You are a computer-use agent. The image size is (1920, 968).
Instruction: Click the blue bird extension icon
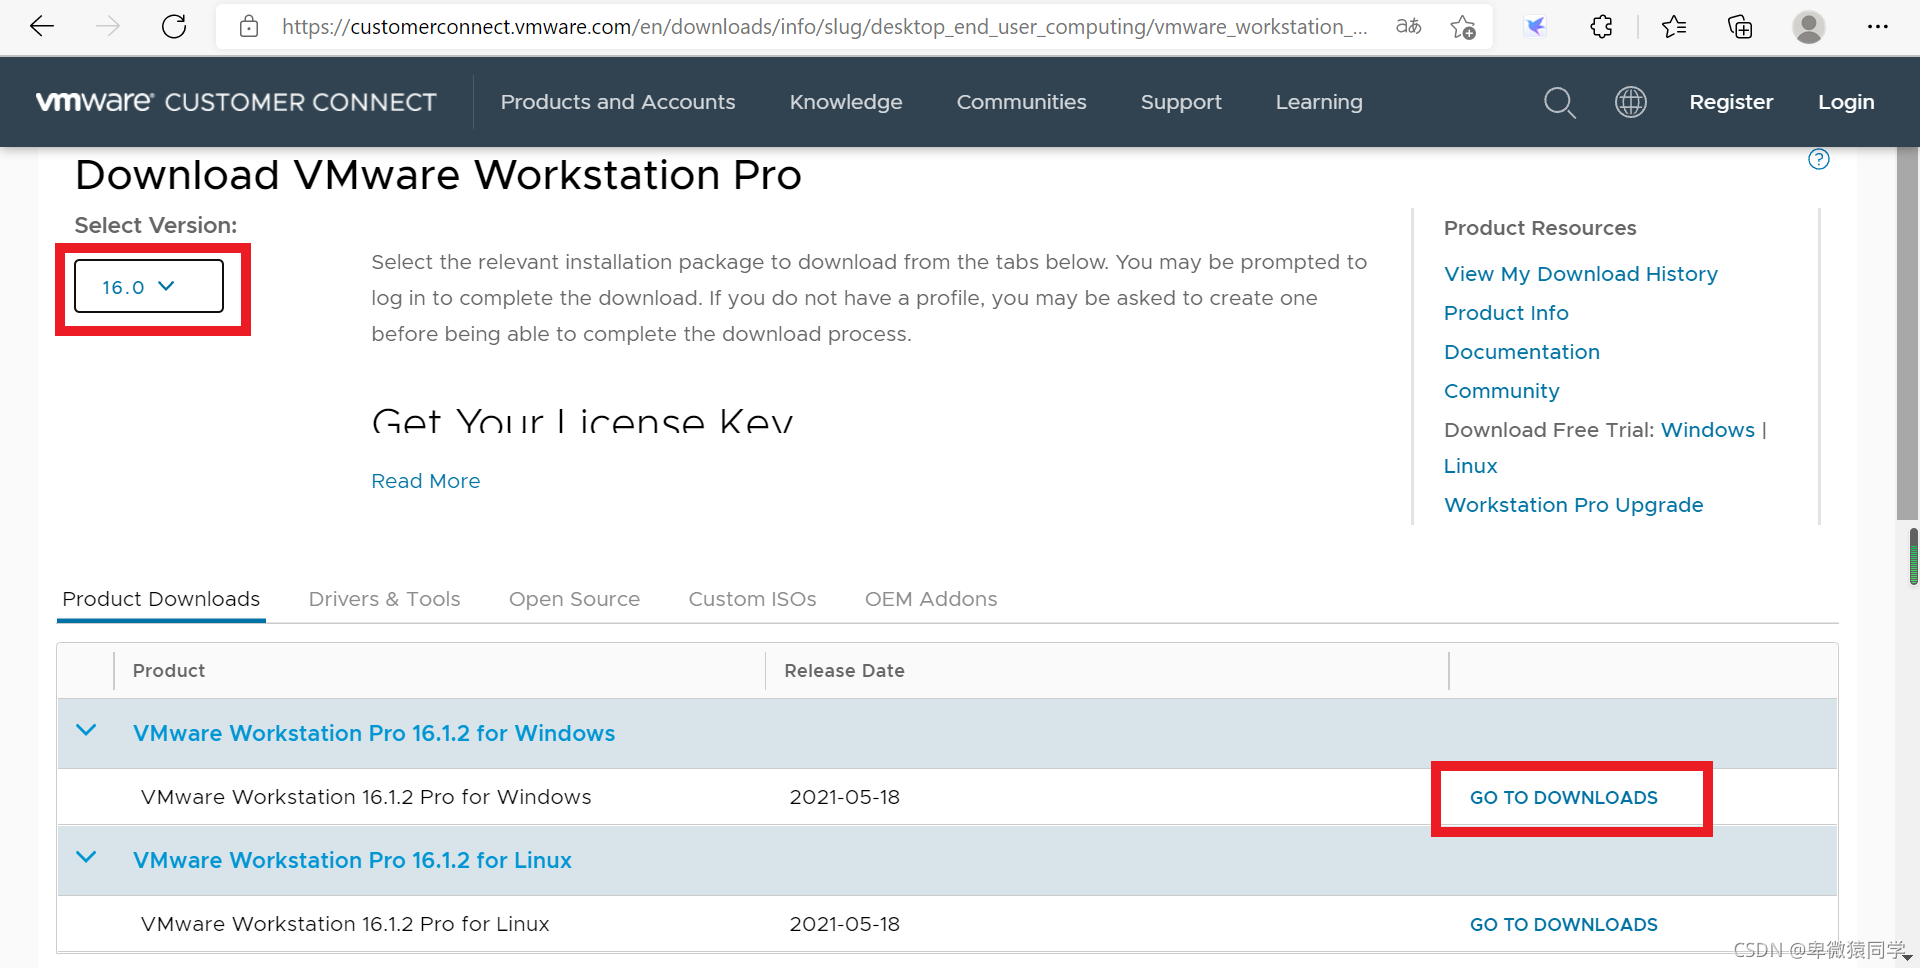(x=1535, y=27)
